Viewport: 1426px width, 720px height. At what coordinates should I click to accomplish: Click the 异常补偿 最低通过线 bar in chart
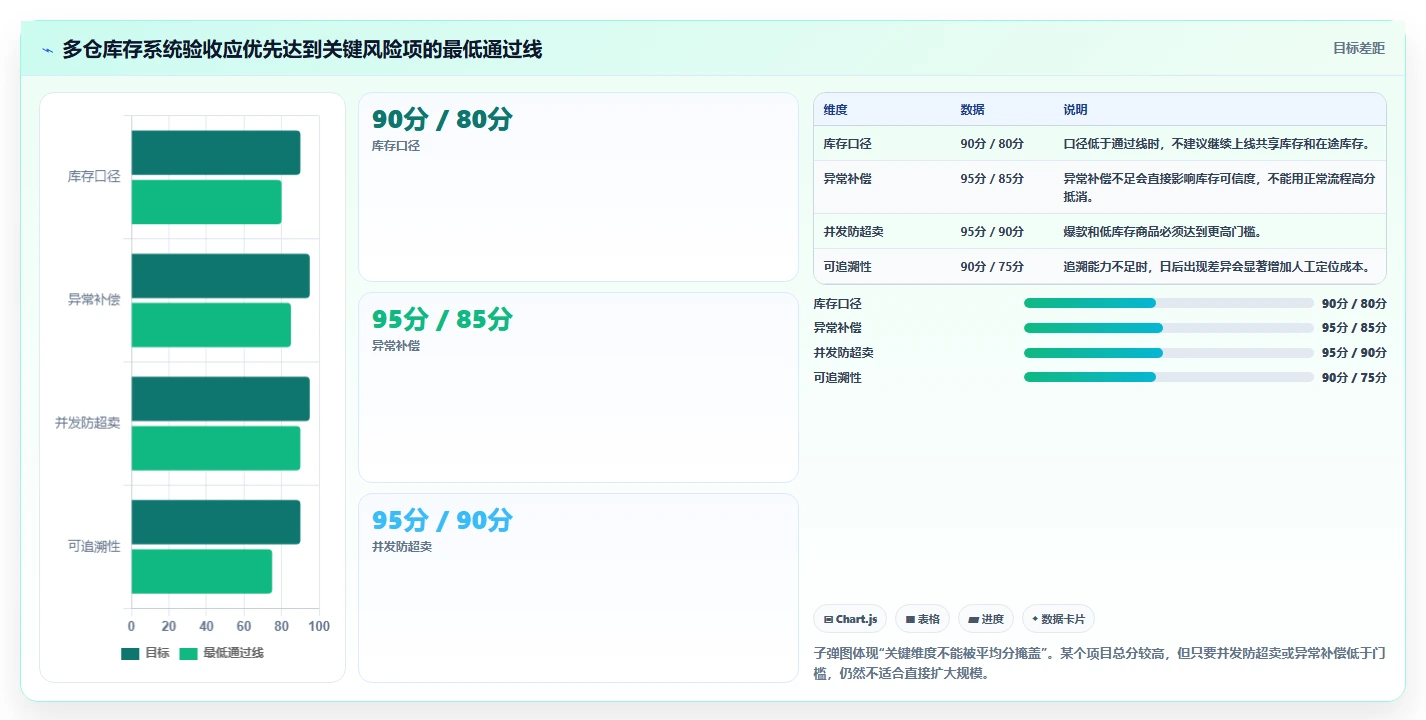211,325
